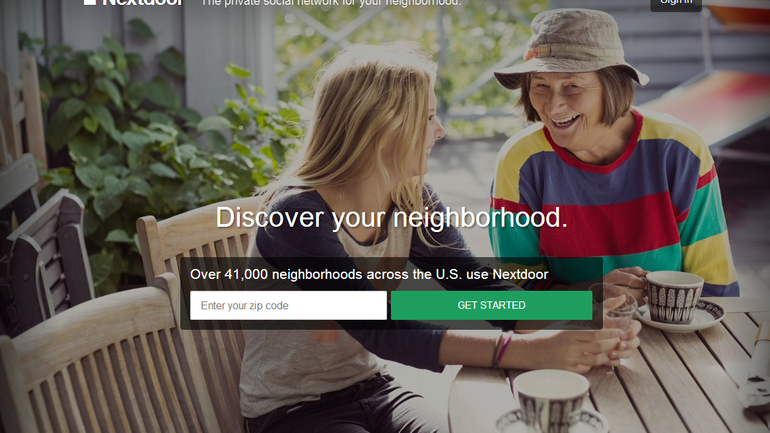Viewport: 770px width, 433px height.
Task: Click the Nextdoor house logo icon
Action: point(89,2)
